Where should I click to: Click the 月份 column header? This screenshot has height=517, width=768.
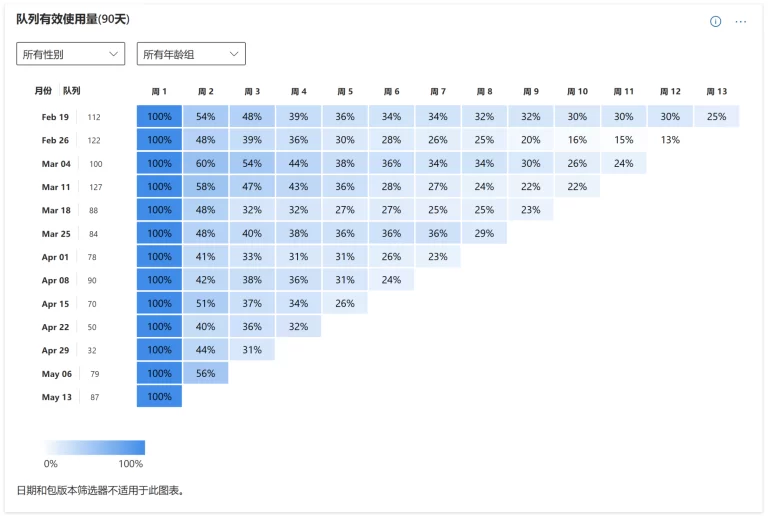coord(43,91)
